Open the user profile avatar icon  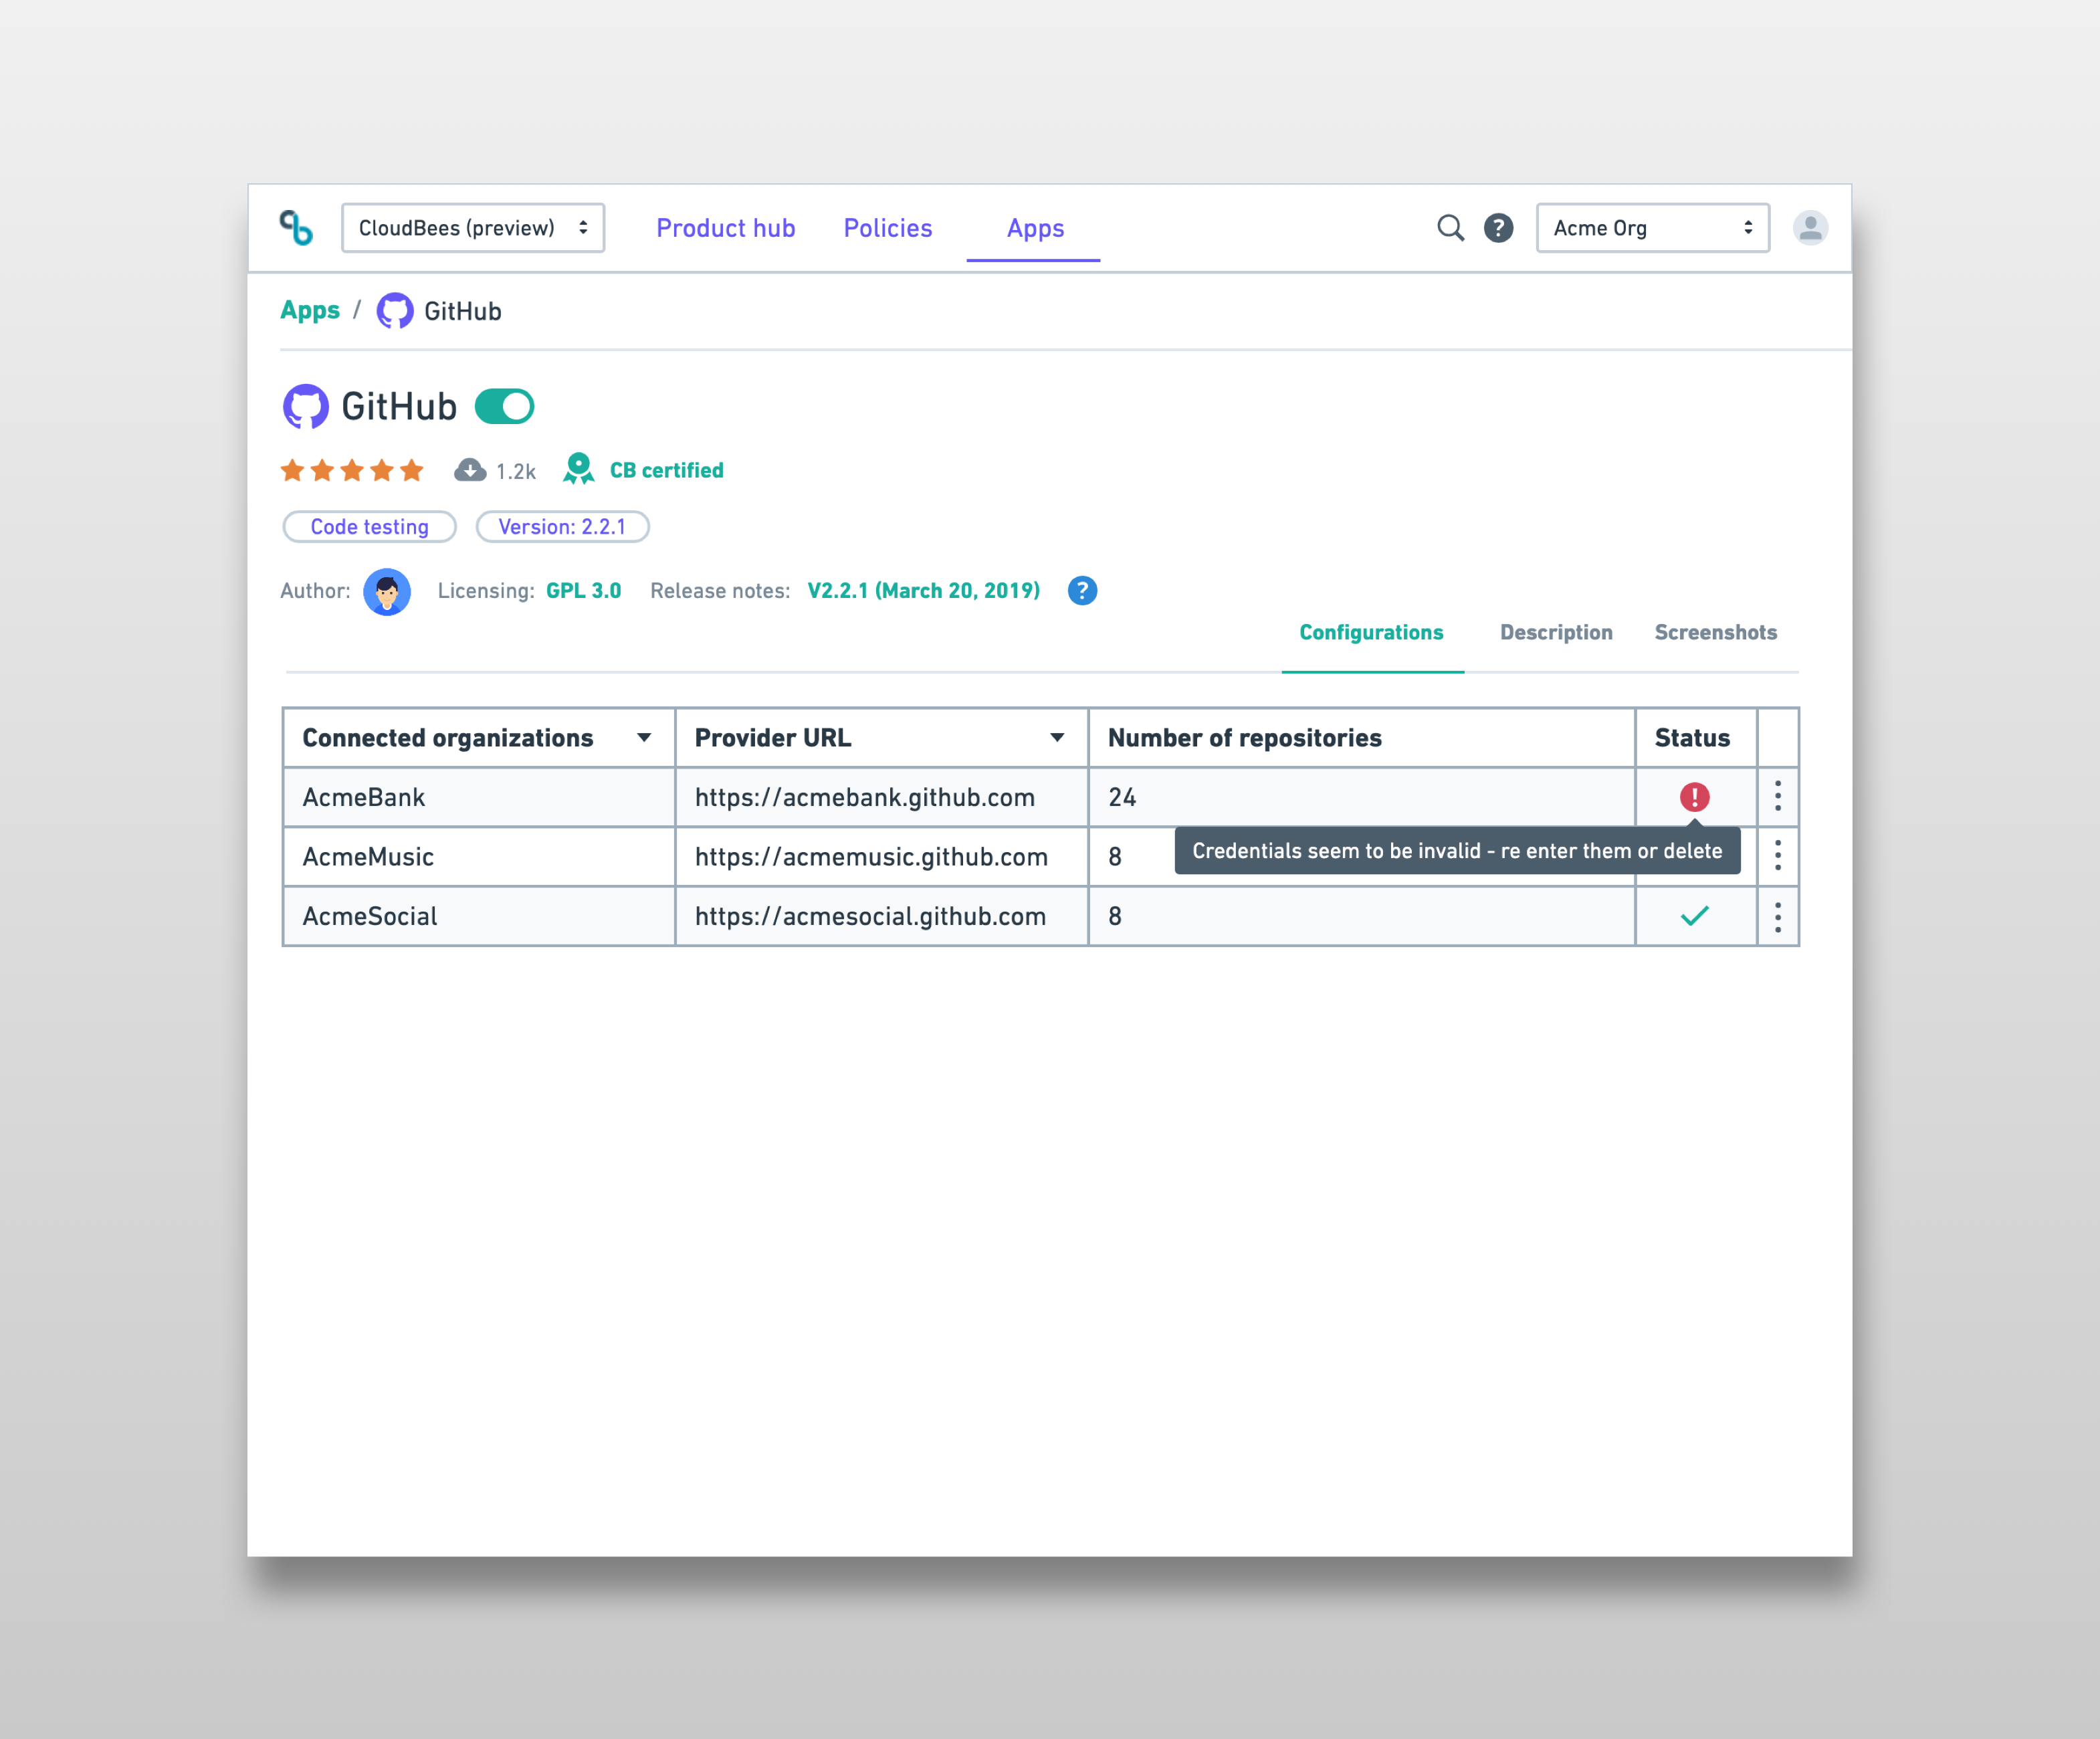[x=1810, y=228]
